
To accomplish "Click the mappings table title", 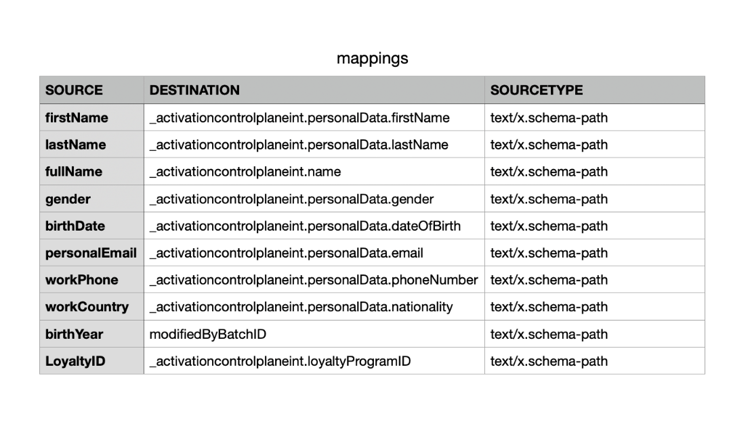I will point(372,58).
